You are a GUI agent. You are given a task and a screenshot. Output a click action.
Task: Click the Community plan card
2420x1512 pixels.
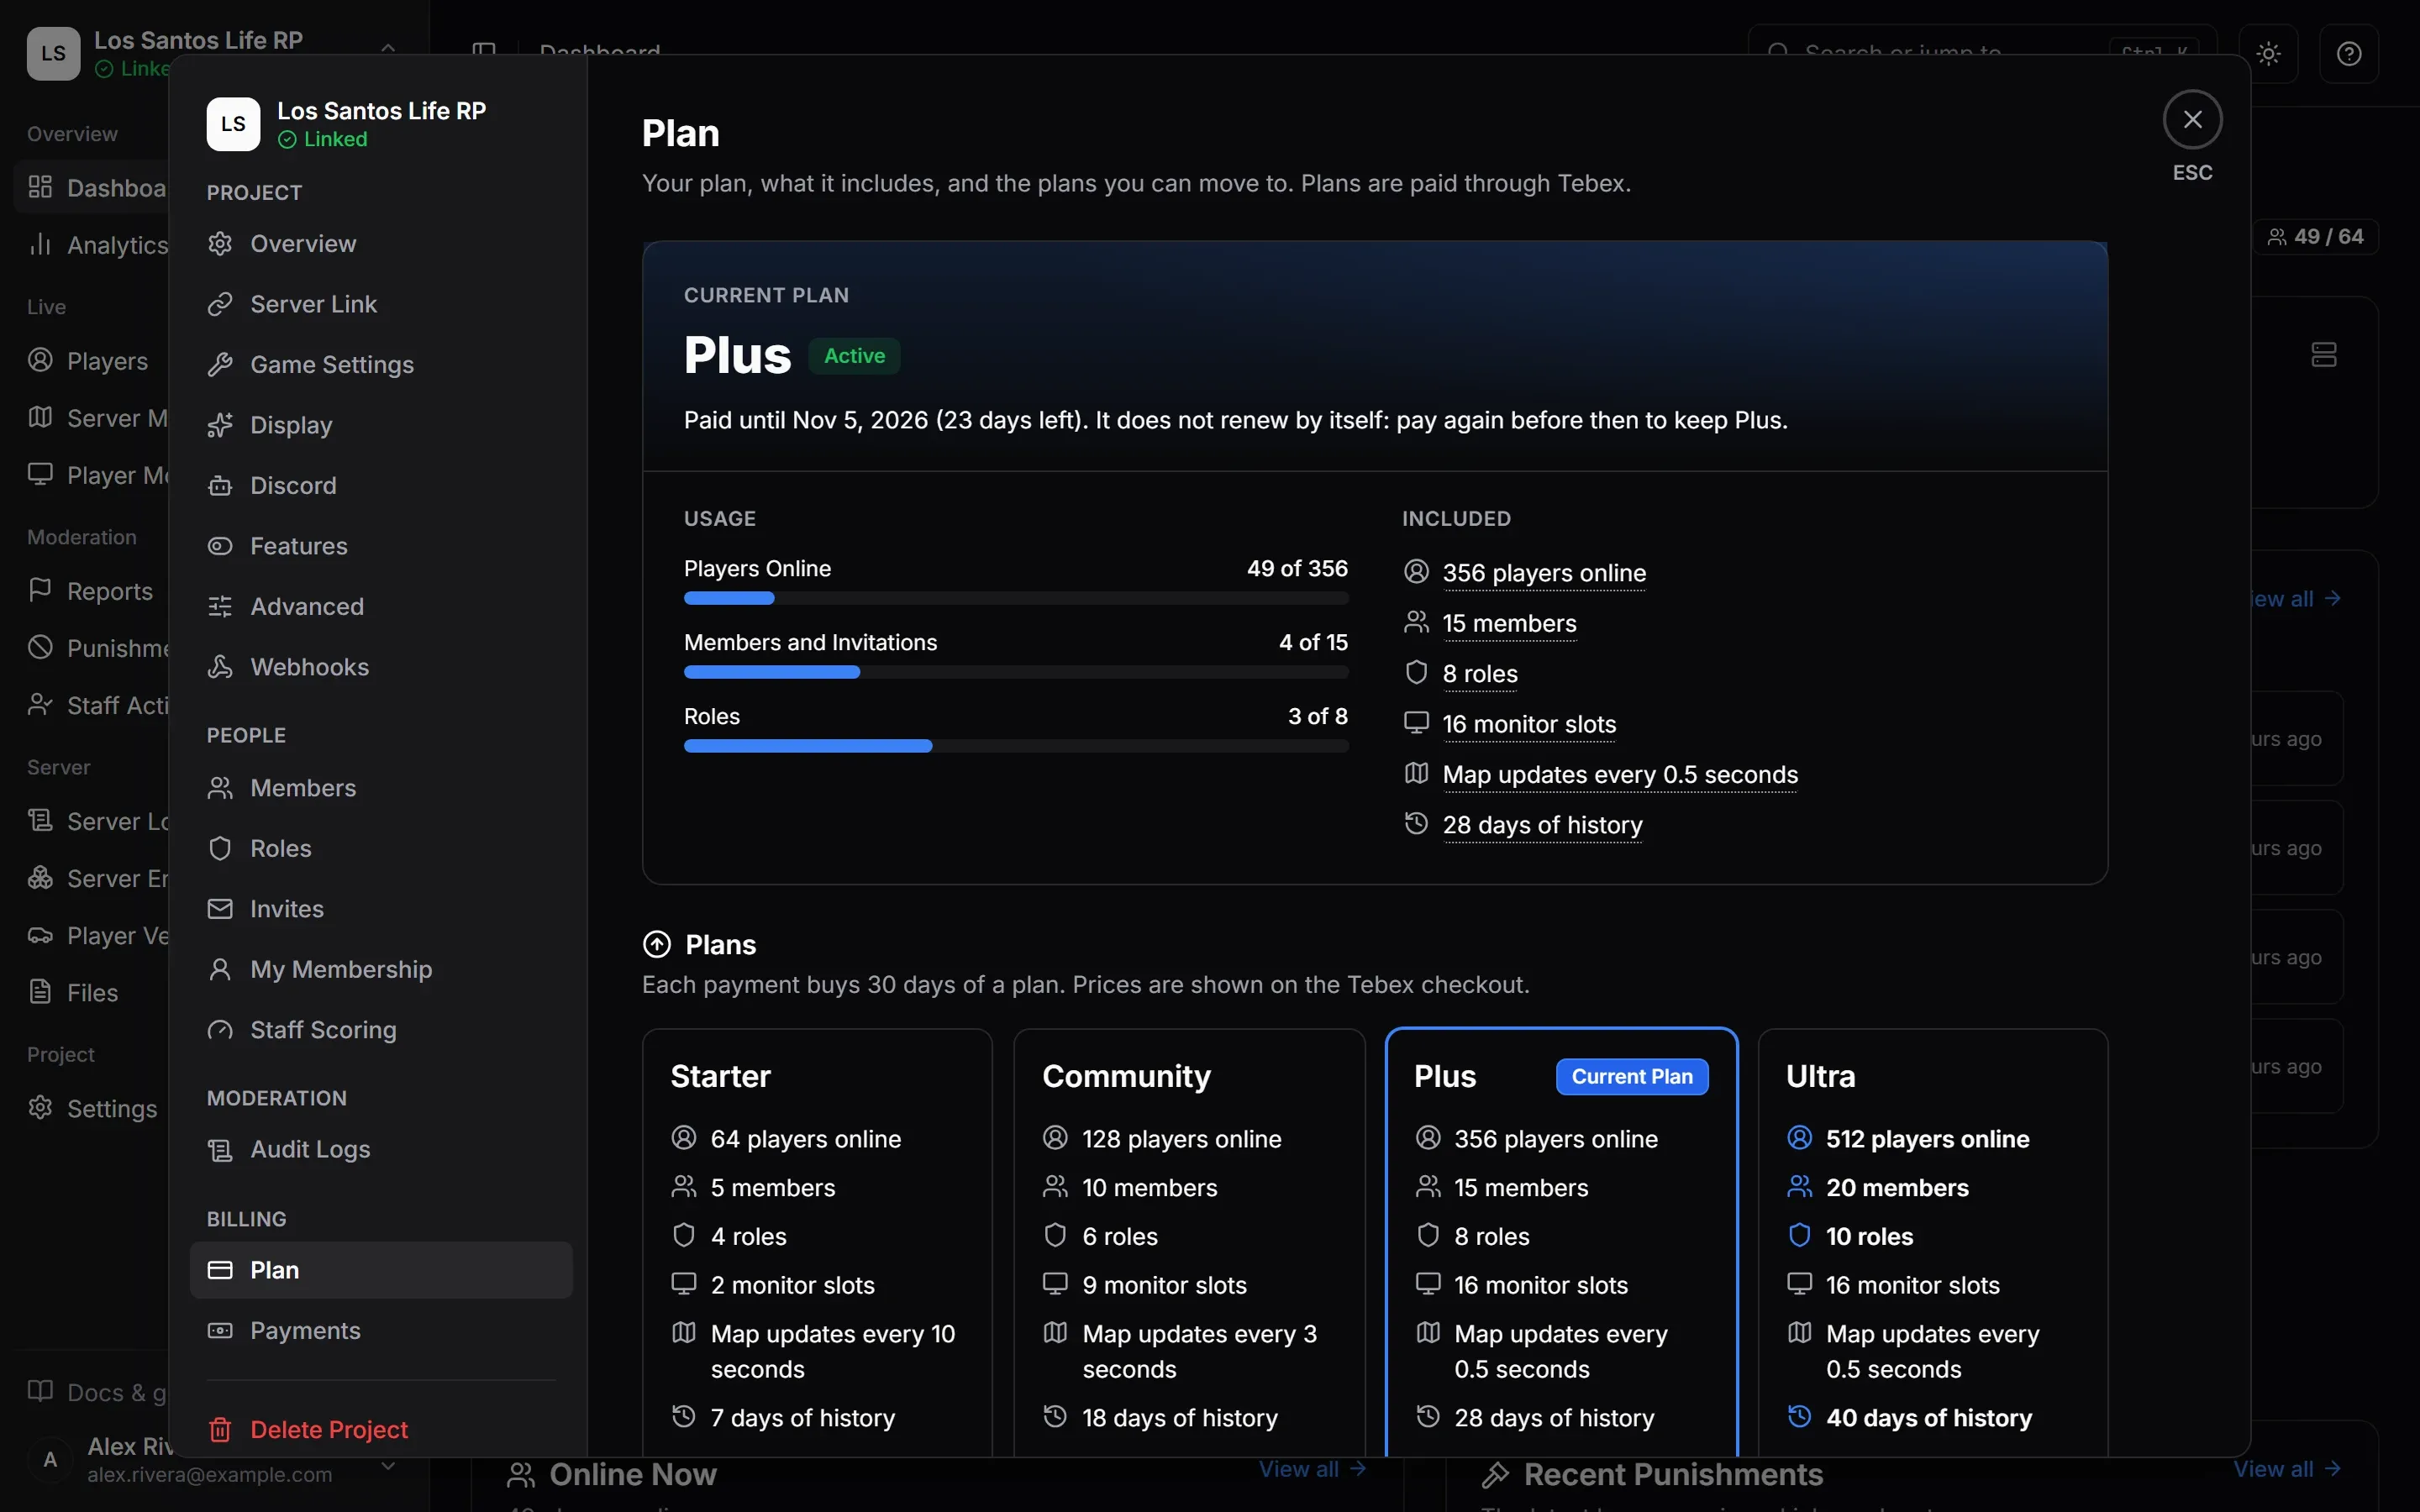point(1189,1242)
